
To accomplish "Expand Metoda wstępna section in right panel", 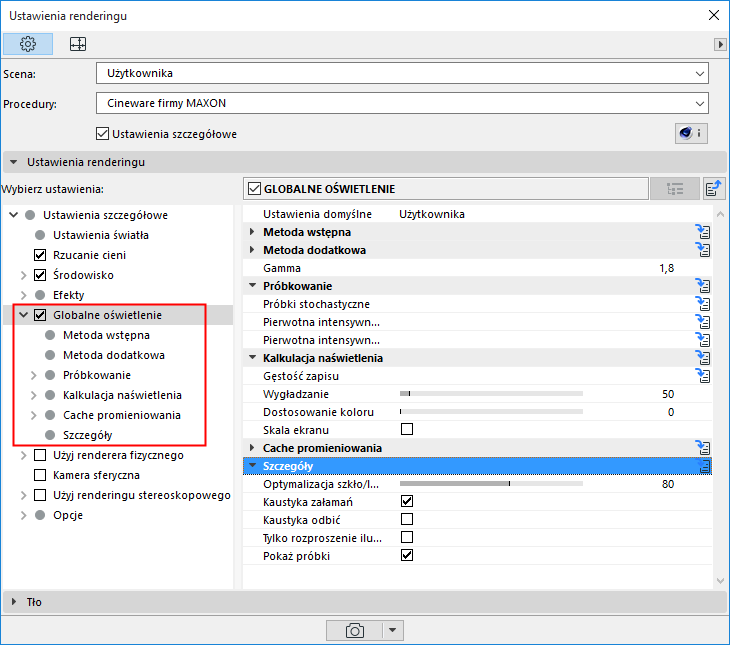I will click(252, 232).
